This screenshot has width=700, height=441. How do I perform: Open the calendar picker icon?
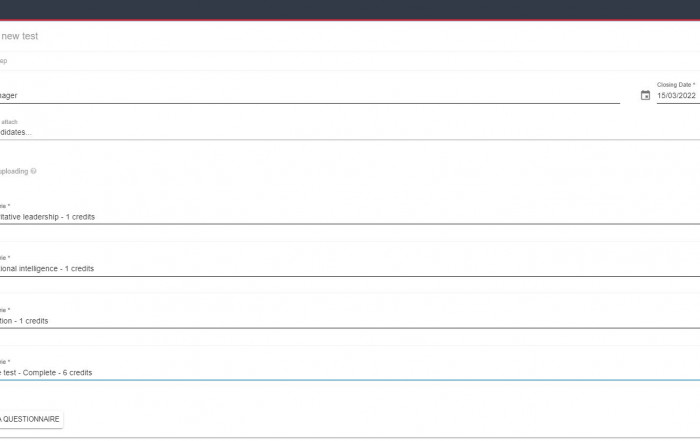click(645, 95)
